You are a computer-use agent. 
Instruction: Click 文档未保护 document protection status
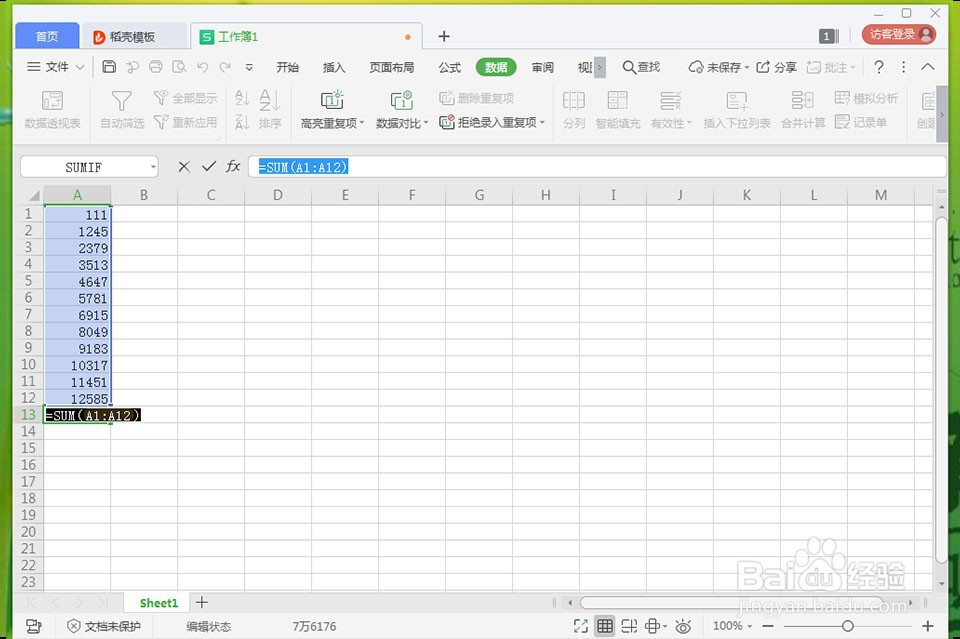104,626
